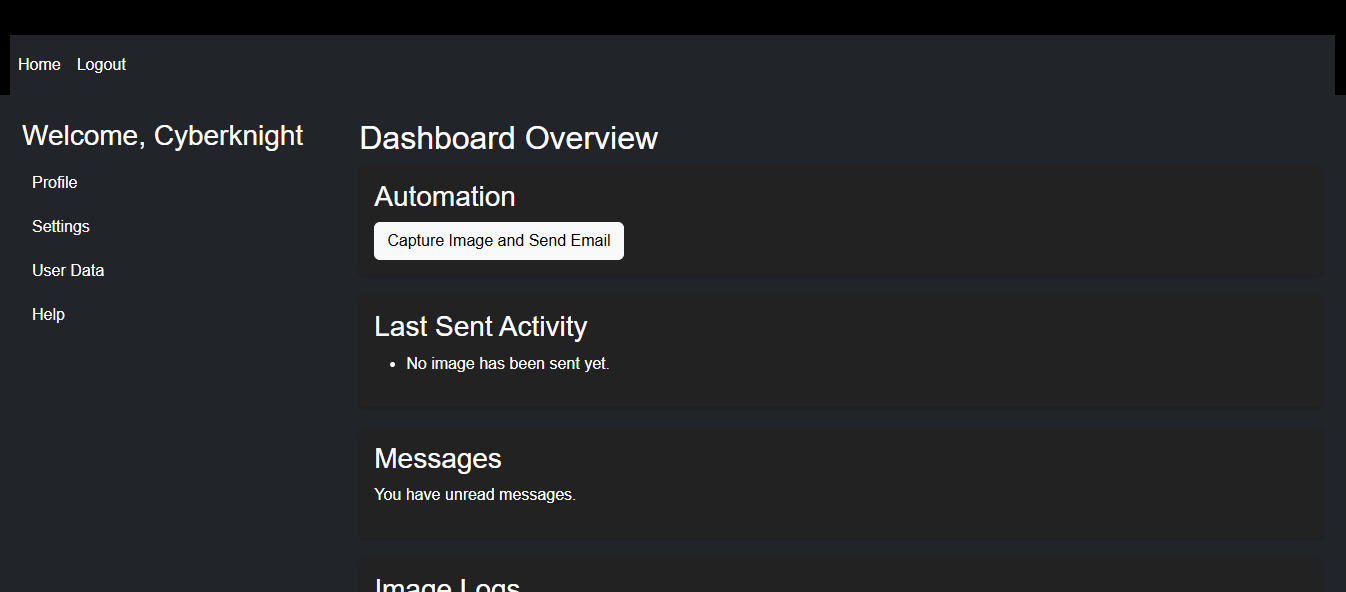
Task: Select the Automation section heading
Action: coord(444,196)
